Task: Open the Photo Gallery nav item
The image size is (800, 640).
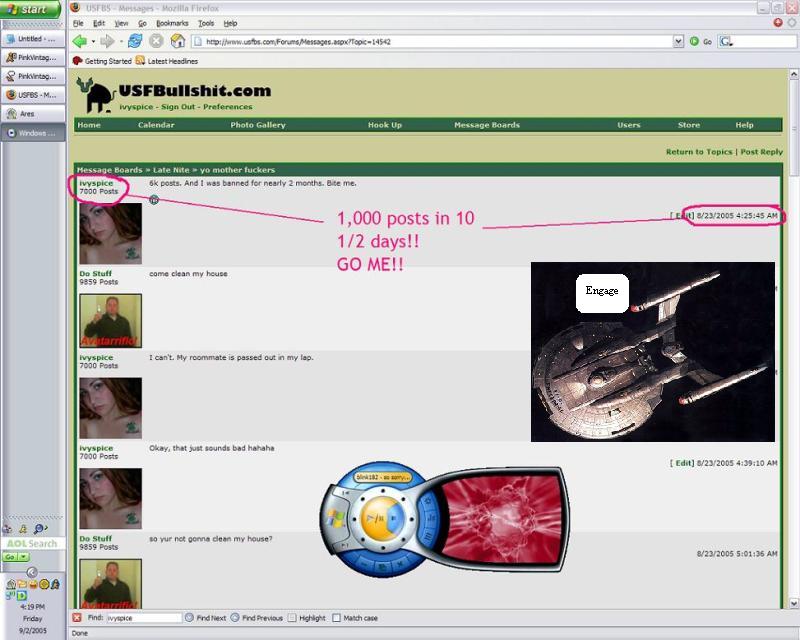Action: (258, 125)
